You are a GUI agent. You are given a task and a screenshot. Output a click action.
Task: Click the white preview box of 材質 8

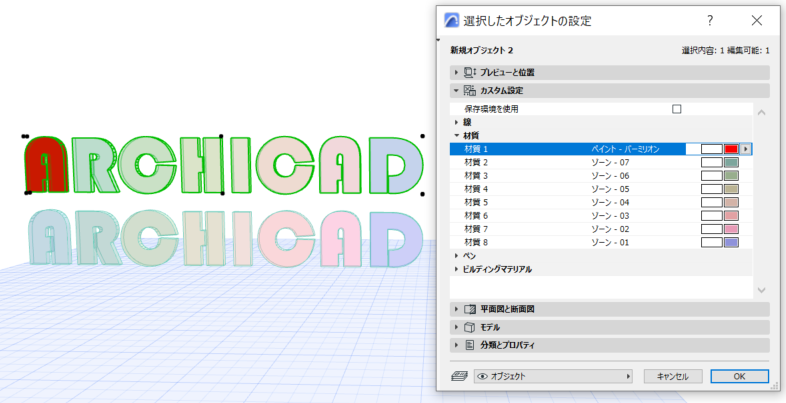[712, 243]
